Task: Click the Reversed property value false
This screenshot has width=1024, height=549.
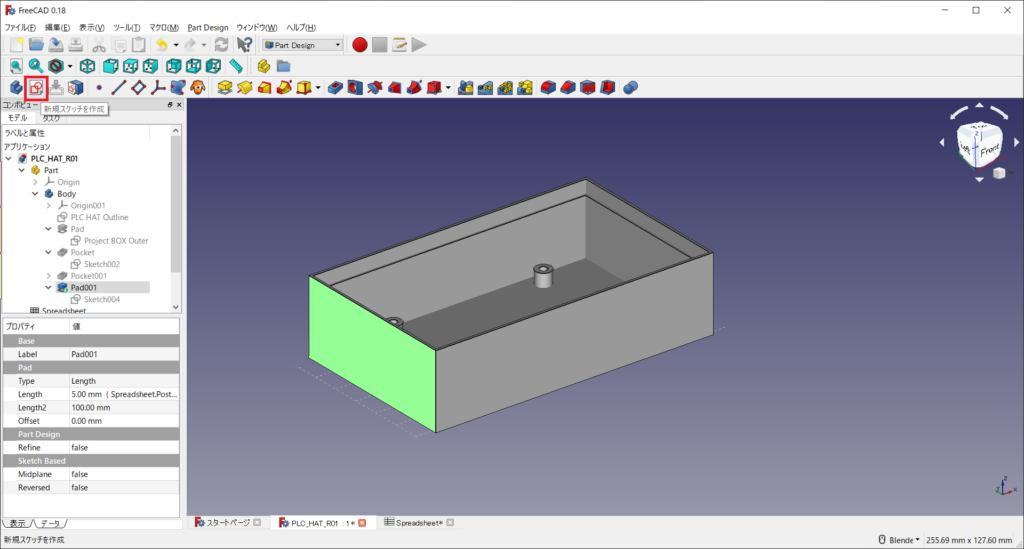Action: point(80,487)
